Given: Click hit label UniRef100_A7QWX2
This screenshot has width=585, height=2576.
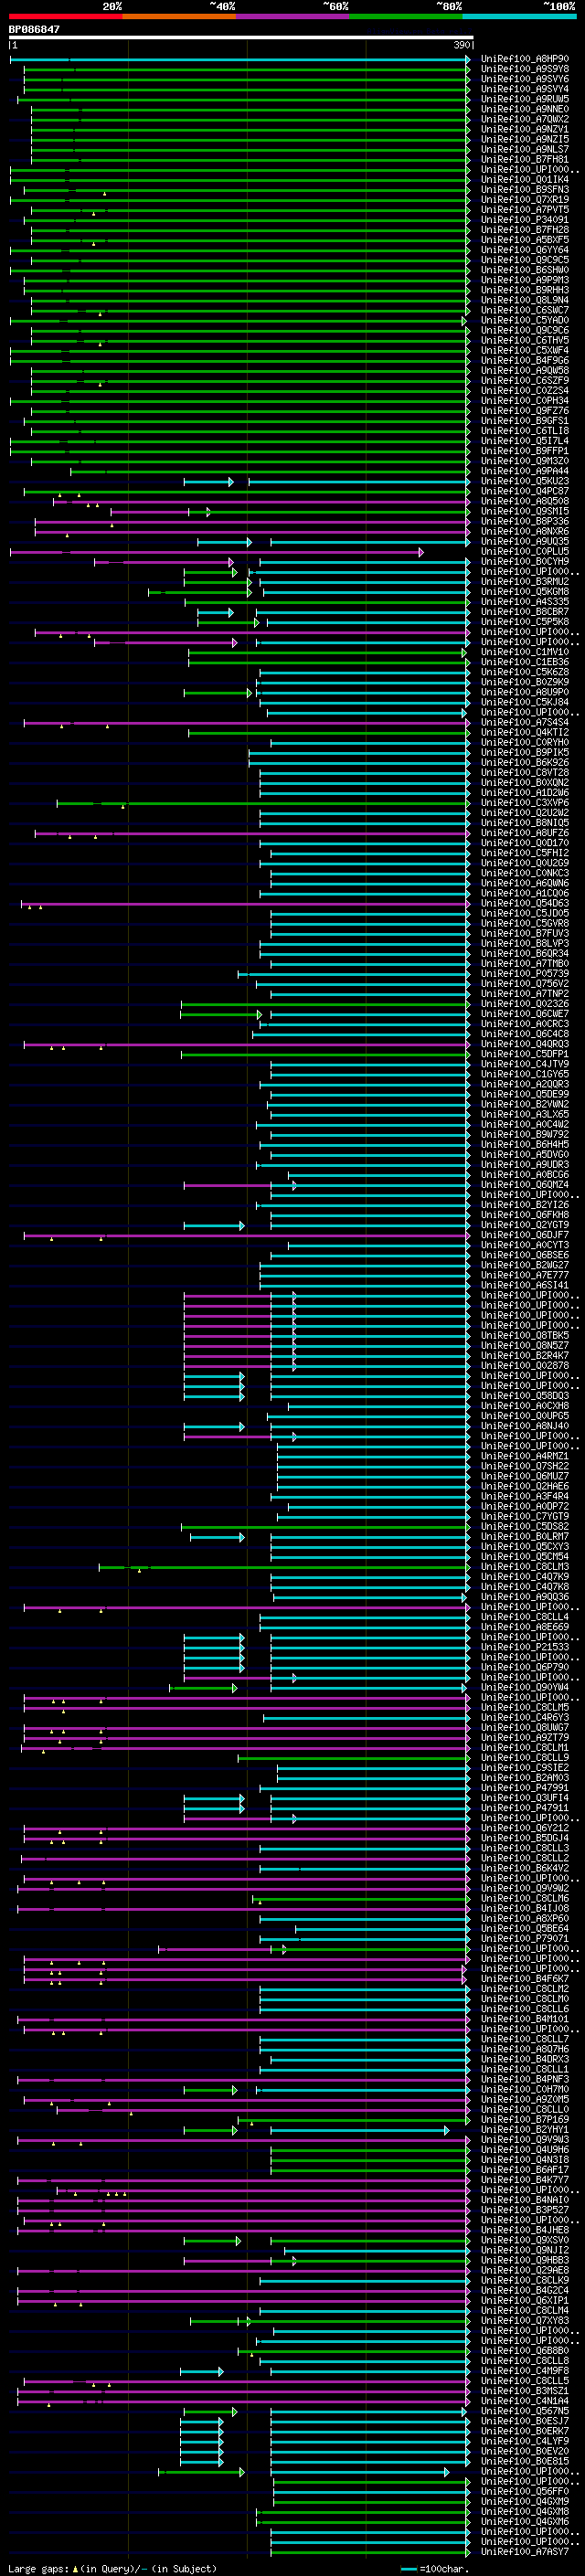Looking at the screenshot, I should click(525, 120).
